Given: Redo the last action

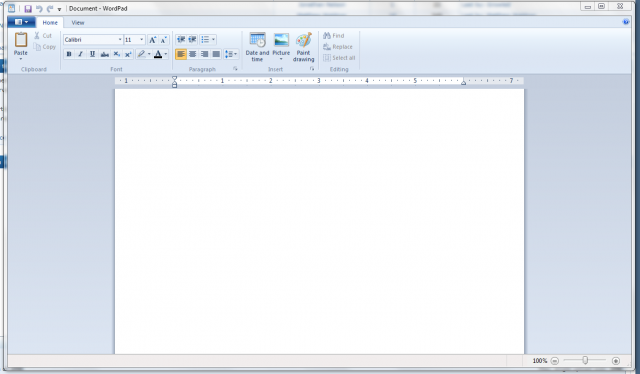Looking at the screenshot, I should click(50, 9).
